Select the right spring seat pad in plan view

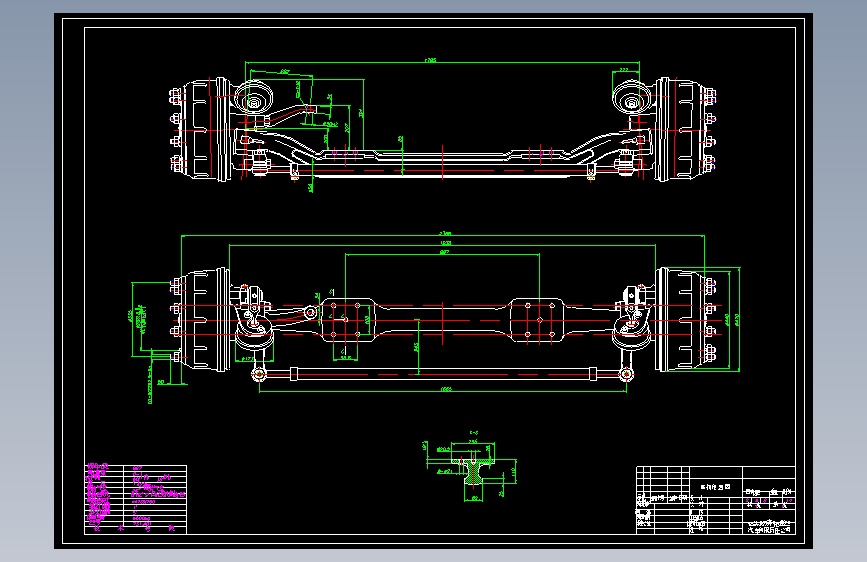[537, 320]
